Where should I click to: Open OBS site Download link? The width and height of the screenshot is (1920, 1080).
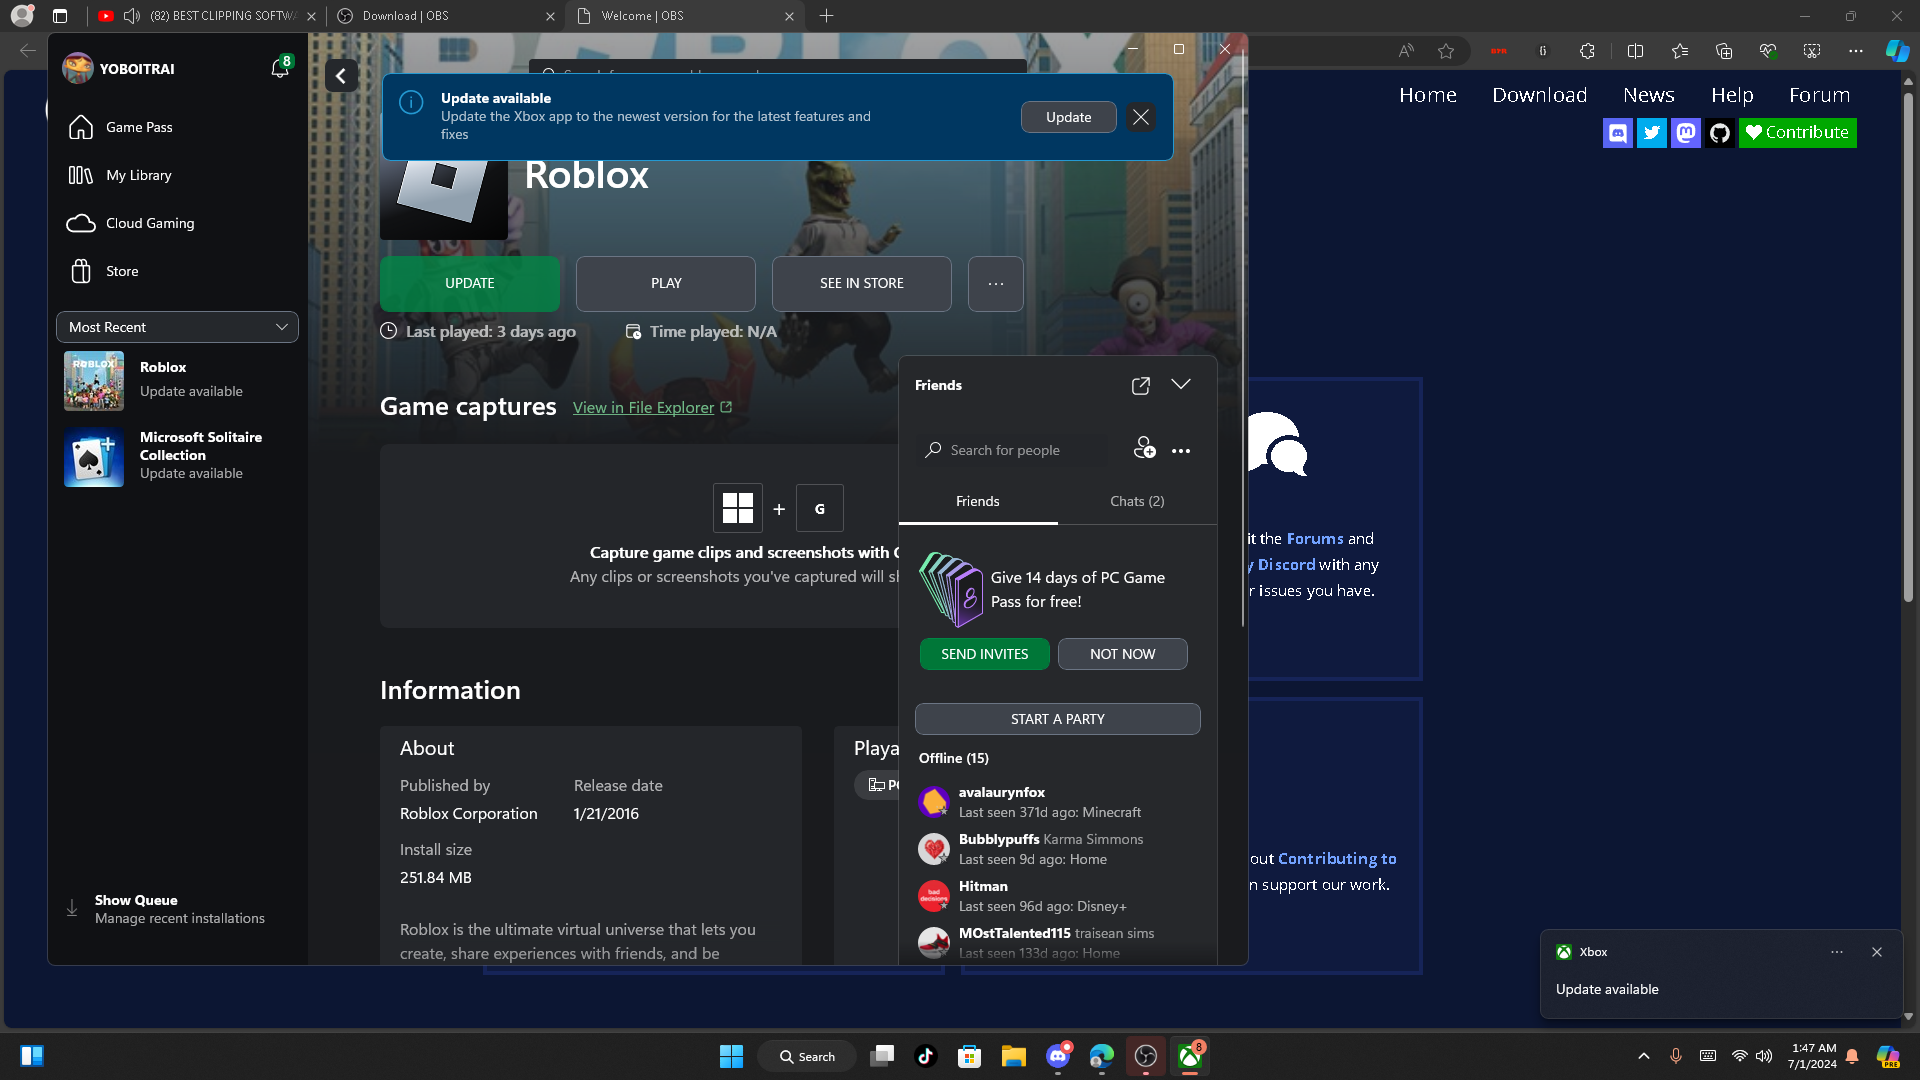pos(1540,95)
